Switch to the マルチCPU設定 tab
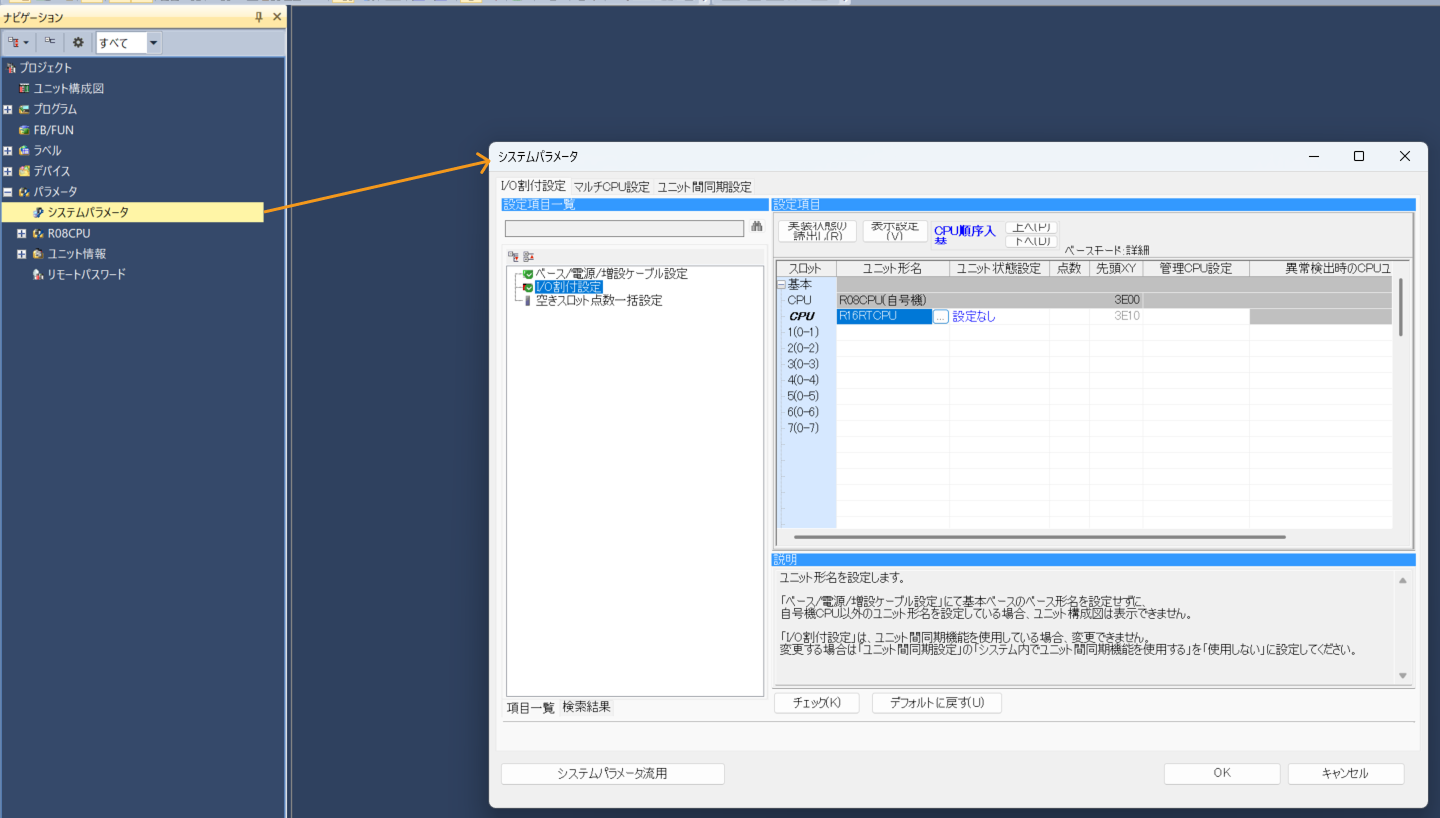The height and width of the screenshot is (818, 1440). tap(611, 187)
